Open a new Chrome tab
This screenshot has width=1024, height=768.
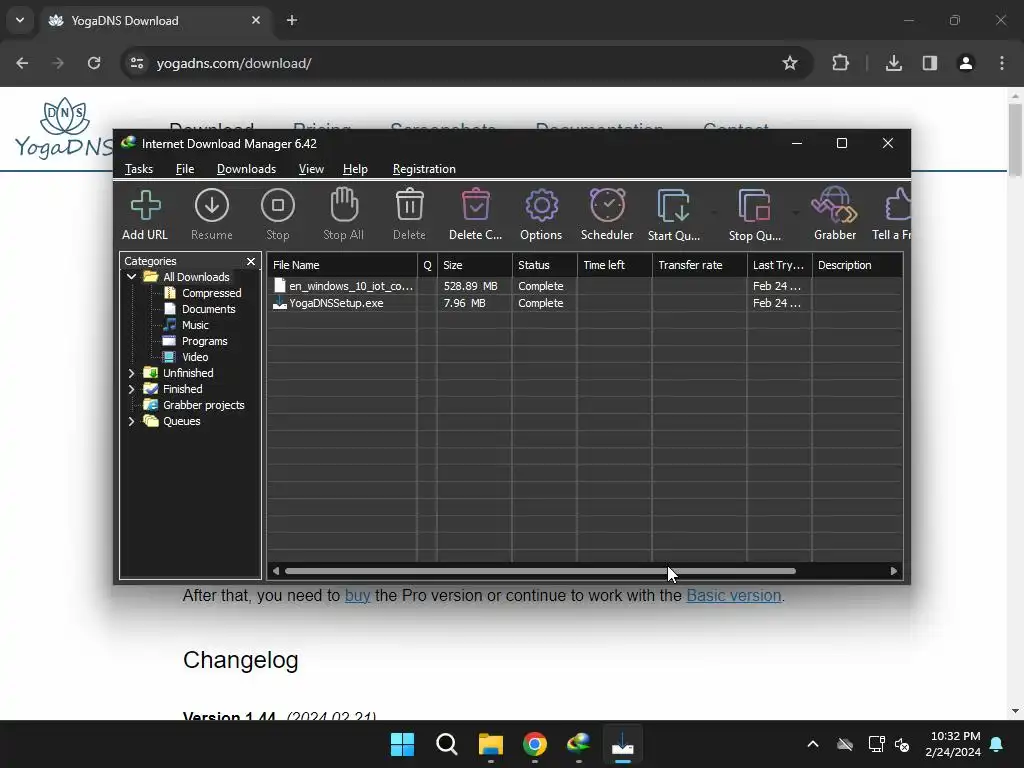click(x=292, y=20)
